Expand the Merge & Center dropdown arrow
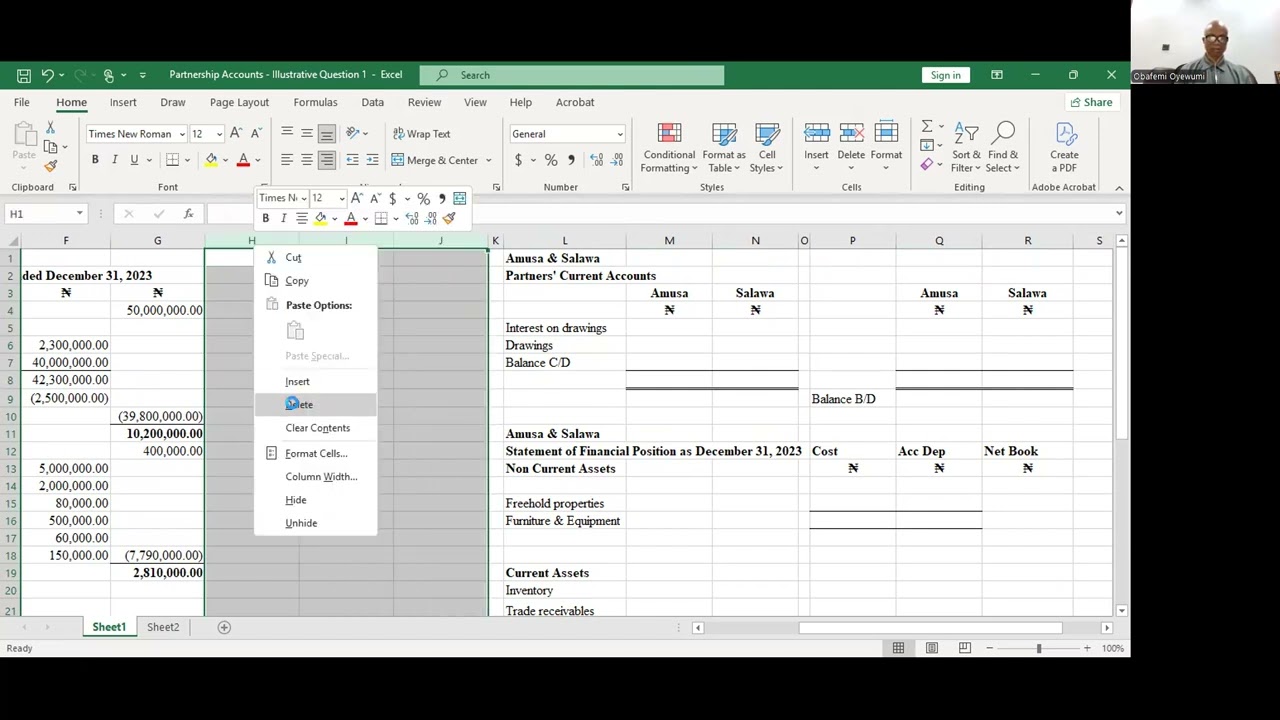 click(x=488, y=160)
